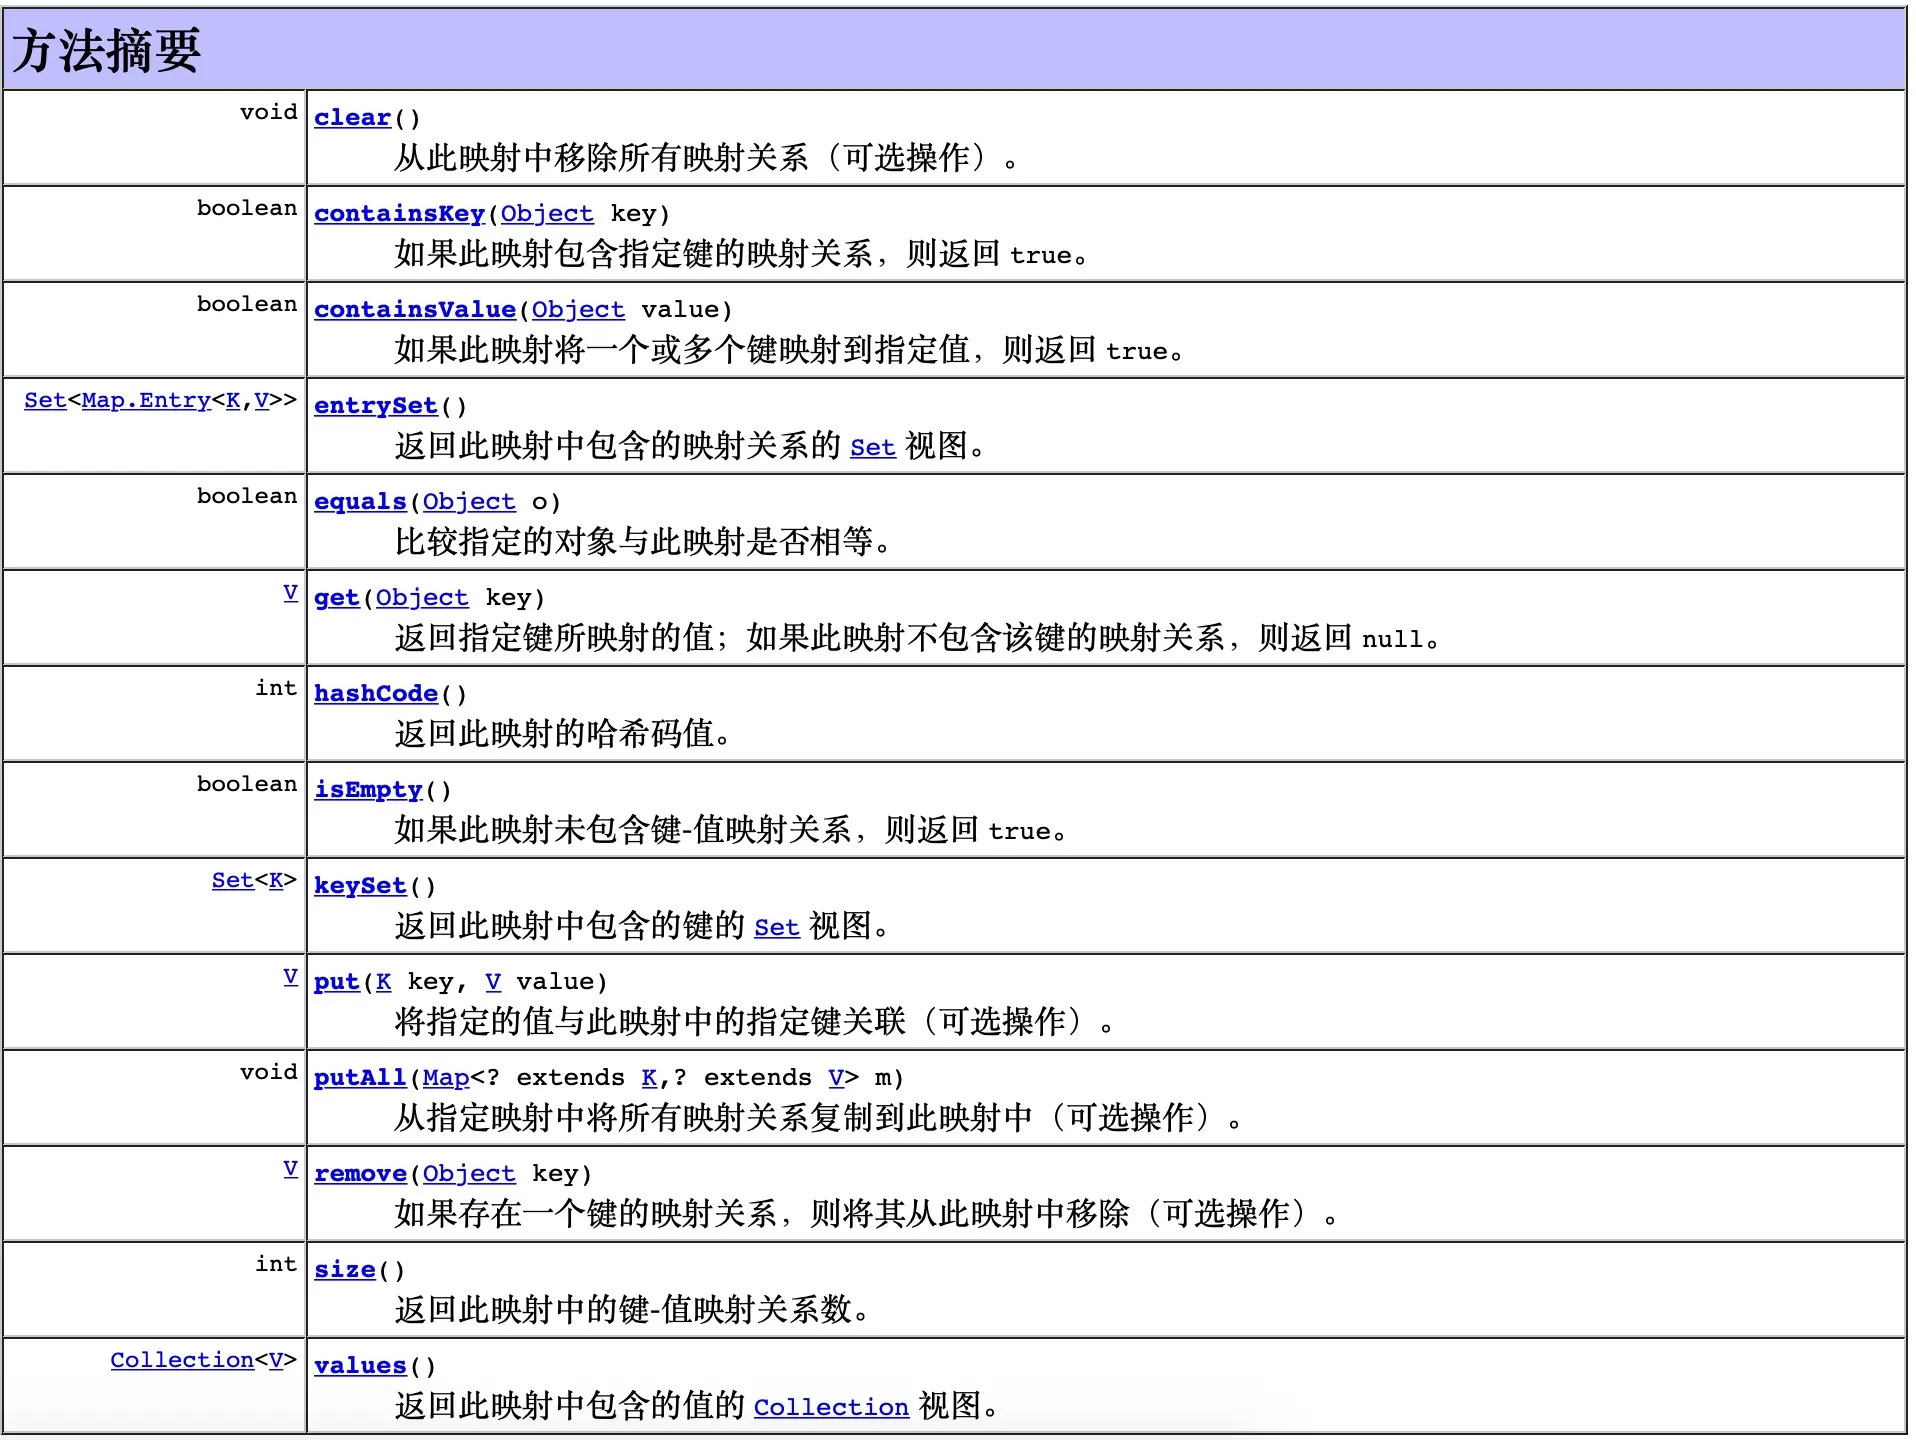The height and width of the screenshot is (1440, 1916).
Task: Click Set link in entrySet description
Action: pos(873,448)
